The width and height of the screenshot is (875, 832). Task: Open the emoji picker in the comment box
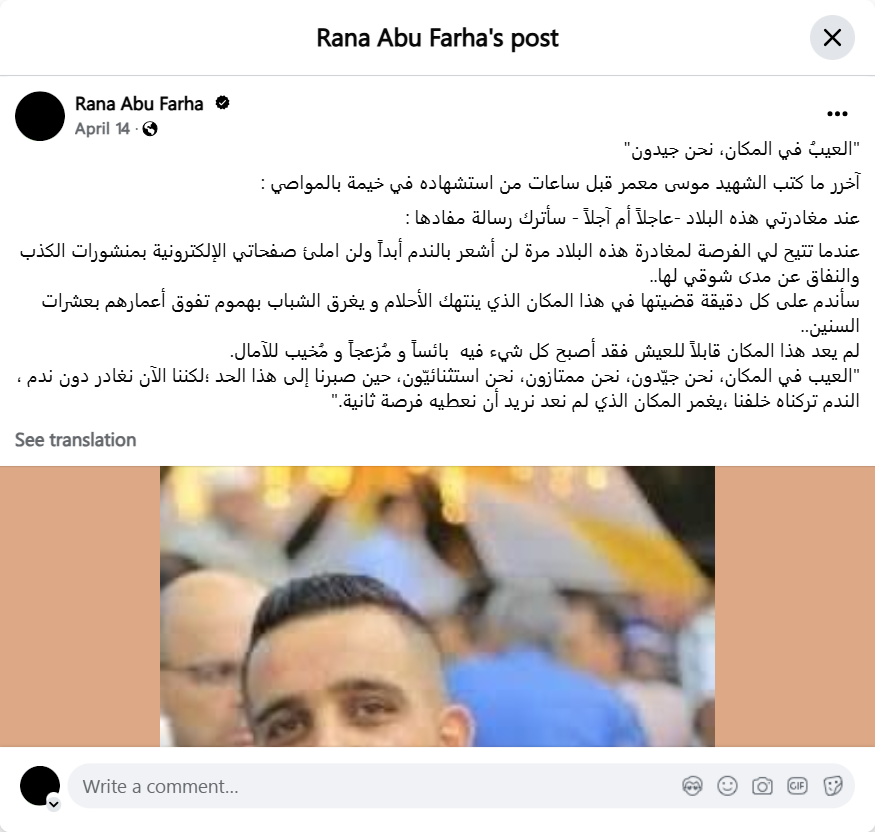pyautogui.click(x=727, y=786)
